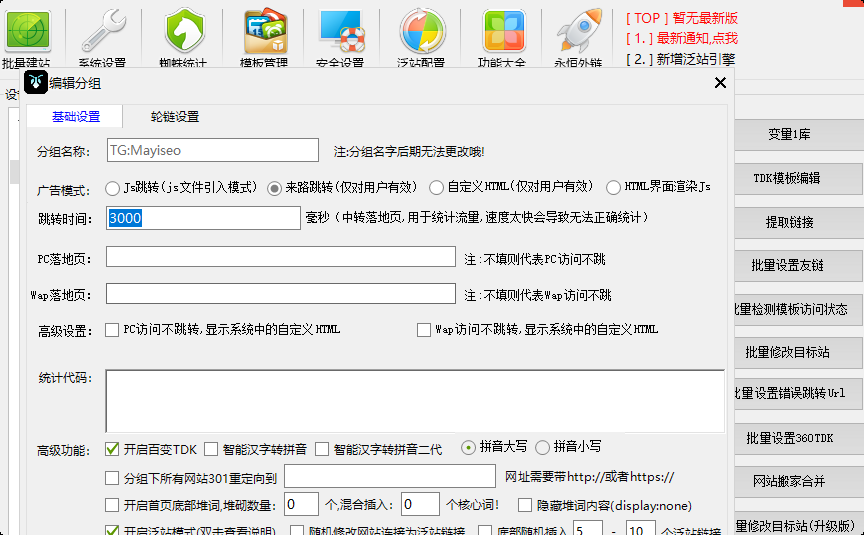Open 功能大全 colorful tiles icon

(x=504, y=31)
